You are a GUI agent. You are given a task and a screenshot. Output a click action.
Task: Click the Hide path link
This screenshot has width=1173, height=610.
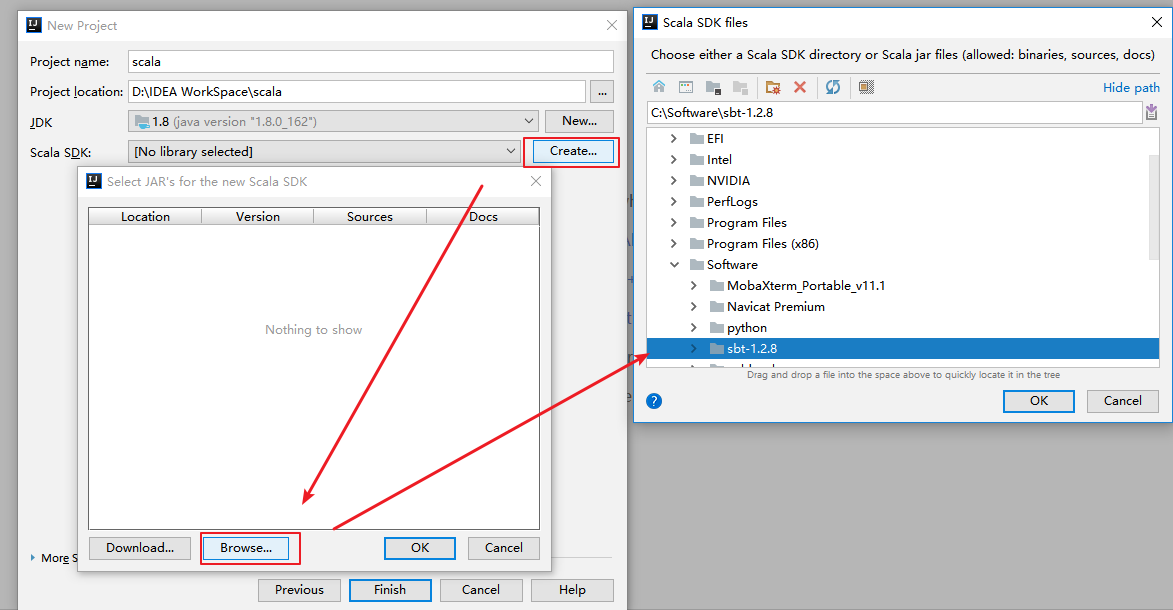click(x=1131, y=88)
